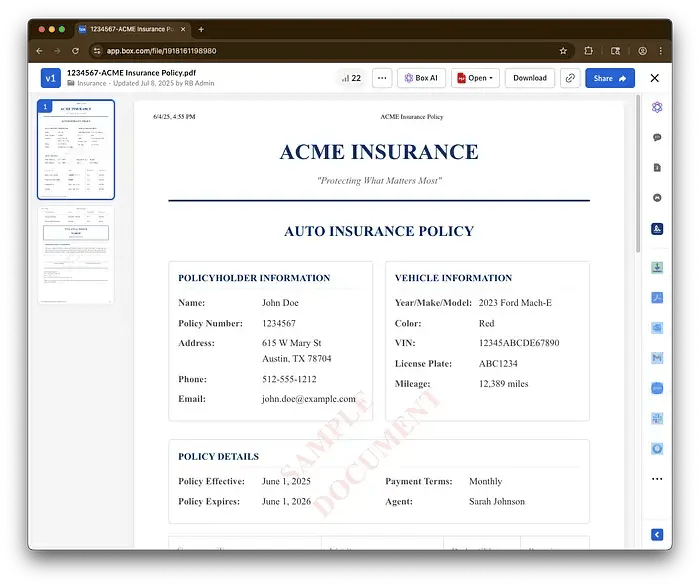Image resolution: width=700 pixels, height=587 pixels.
Task: Click the Box AI button
Action: pyautogui.click(x=421, y=78)
